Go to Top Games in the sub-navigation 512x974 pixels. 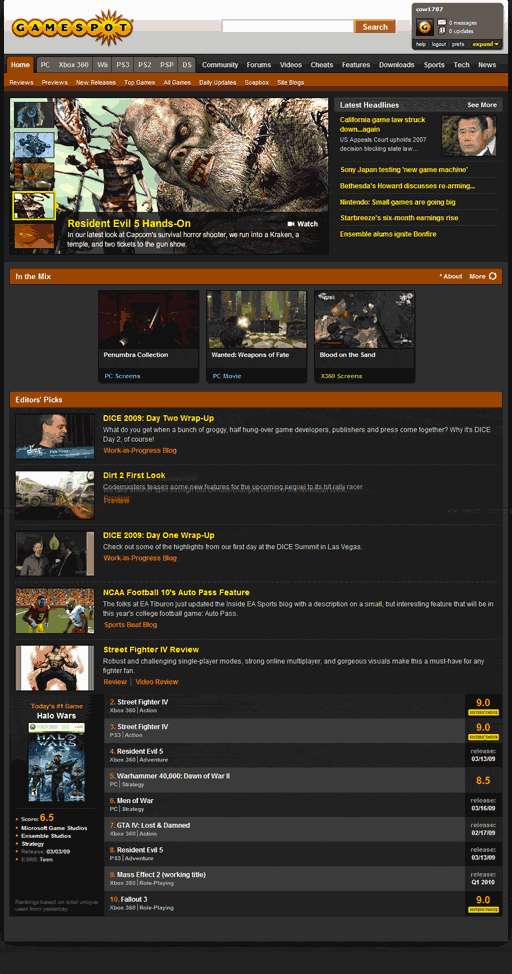139,82
